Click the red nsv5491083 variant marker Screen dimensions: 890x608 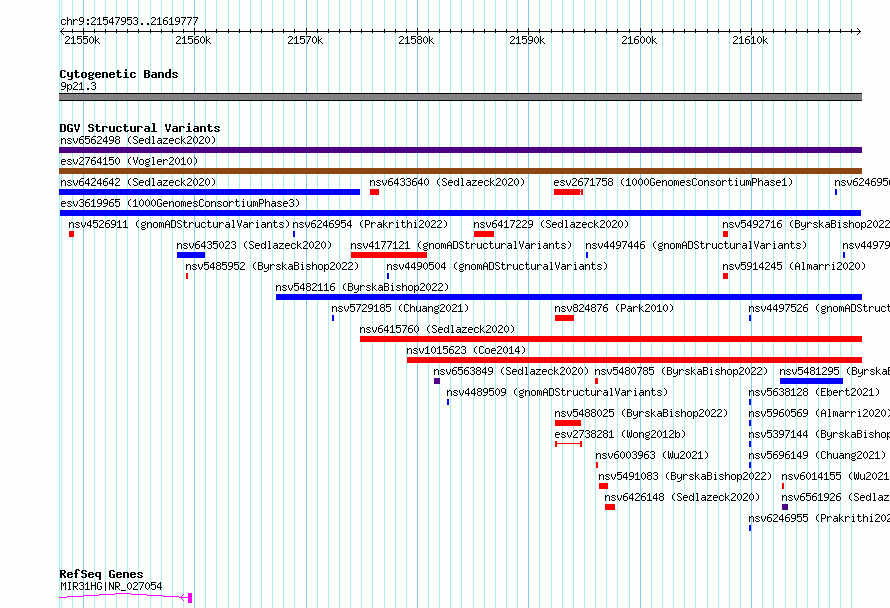[603, 486]
